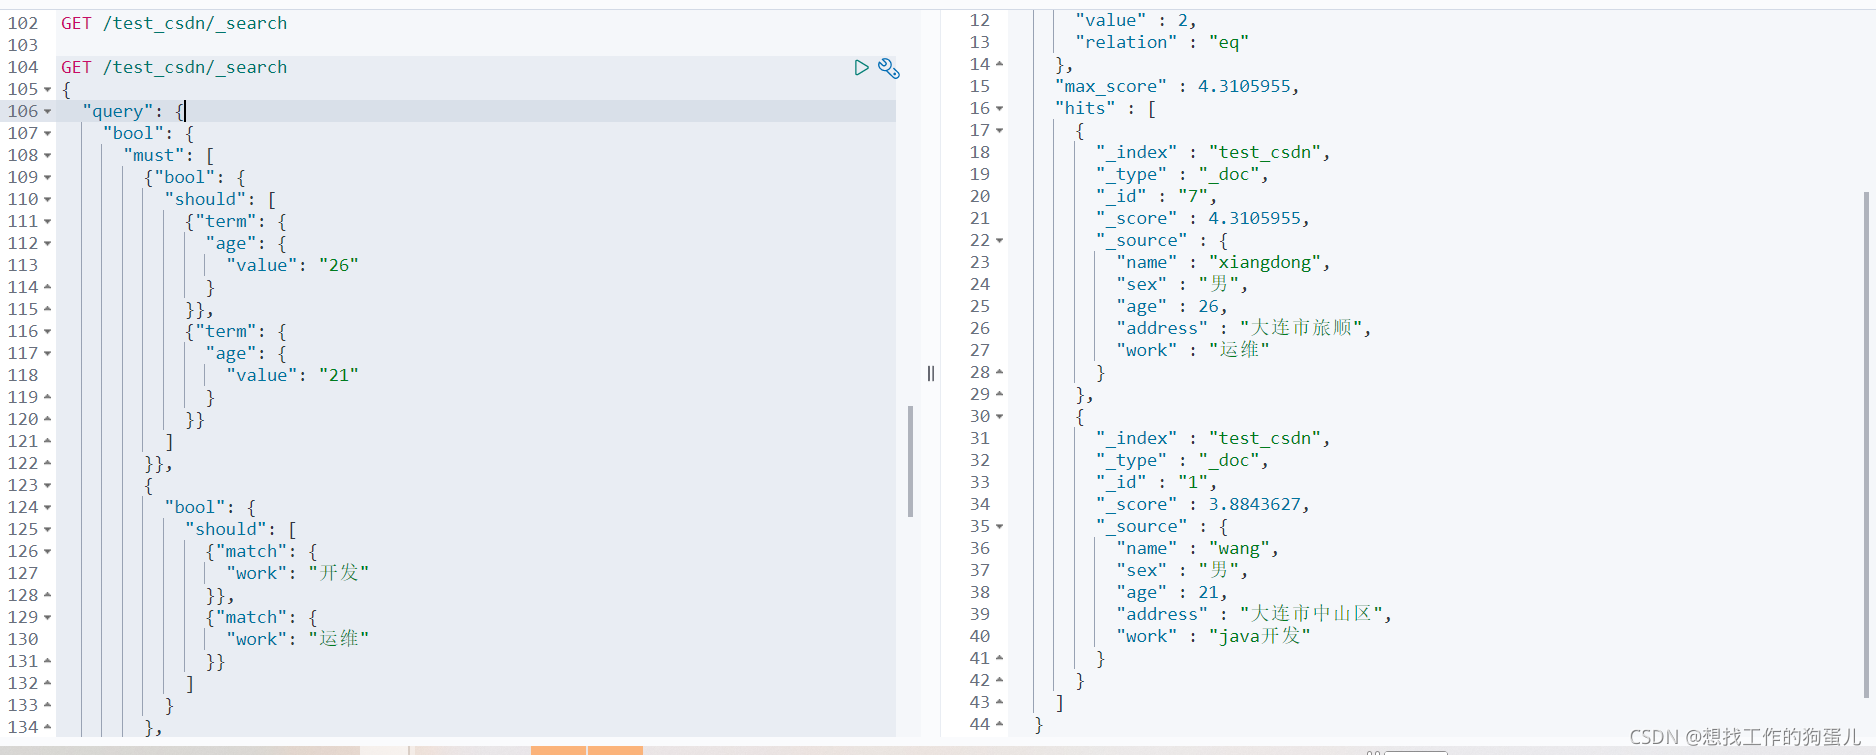Open the wrench actions menu icon
Screen dimensions: 1876x755
point(888,68)
